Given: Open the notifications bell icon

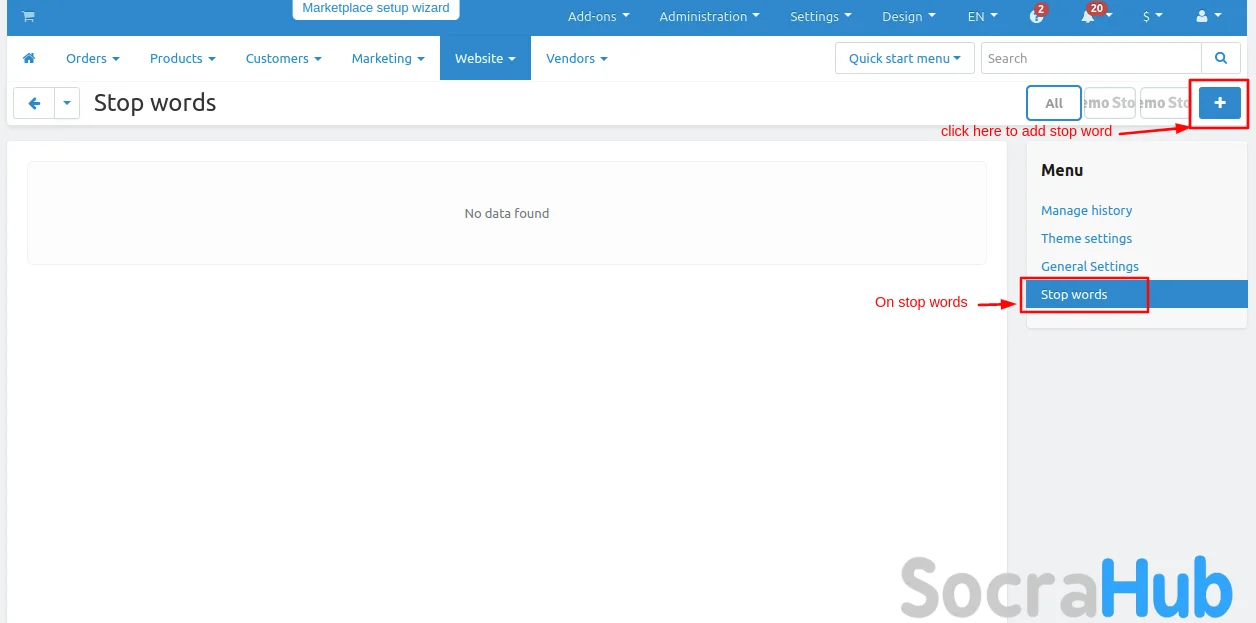Looking at the screenshot, I should click(1087, 17).
